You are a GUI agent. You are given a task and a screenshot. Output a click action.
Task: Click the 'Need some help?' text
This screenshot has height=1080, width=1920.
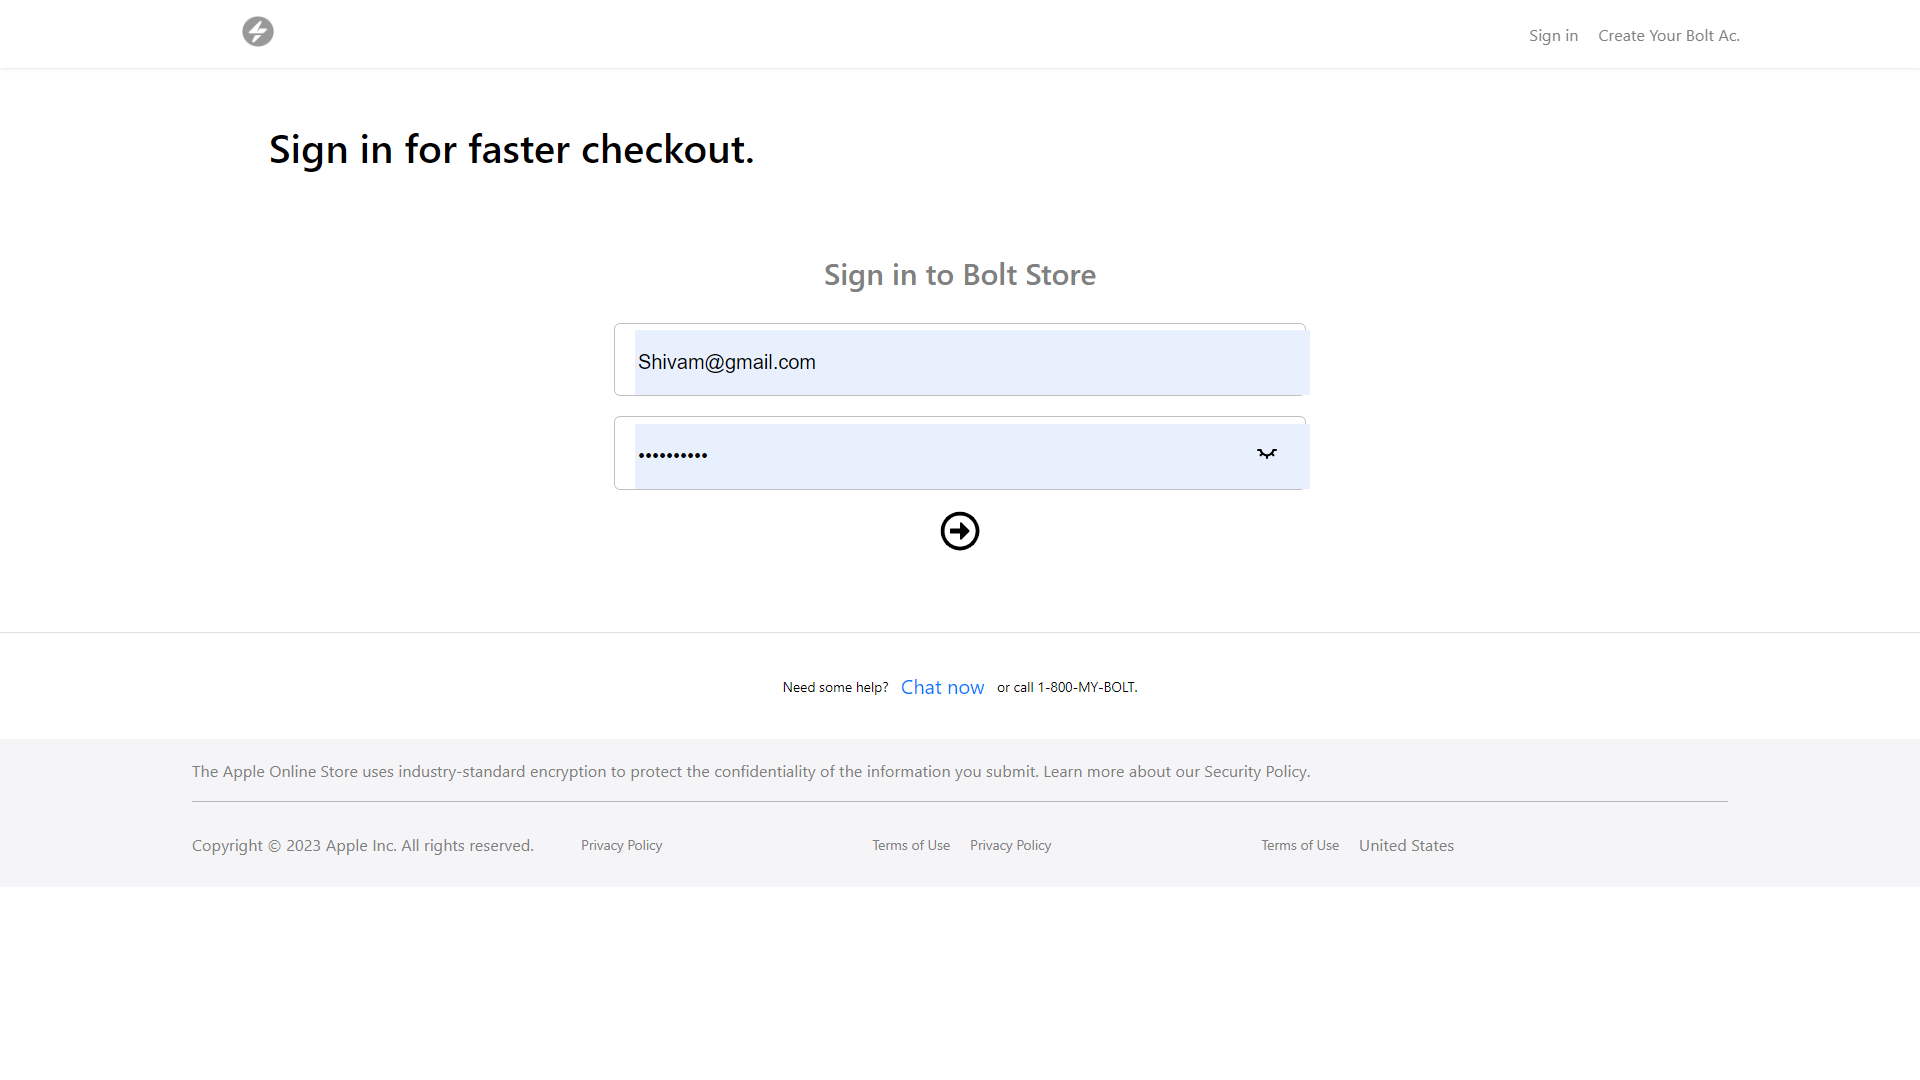pyautogui.click(x=835, y=688)
